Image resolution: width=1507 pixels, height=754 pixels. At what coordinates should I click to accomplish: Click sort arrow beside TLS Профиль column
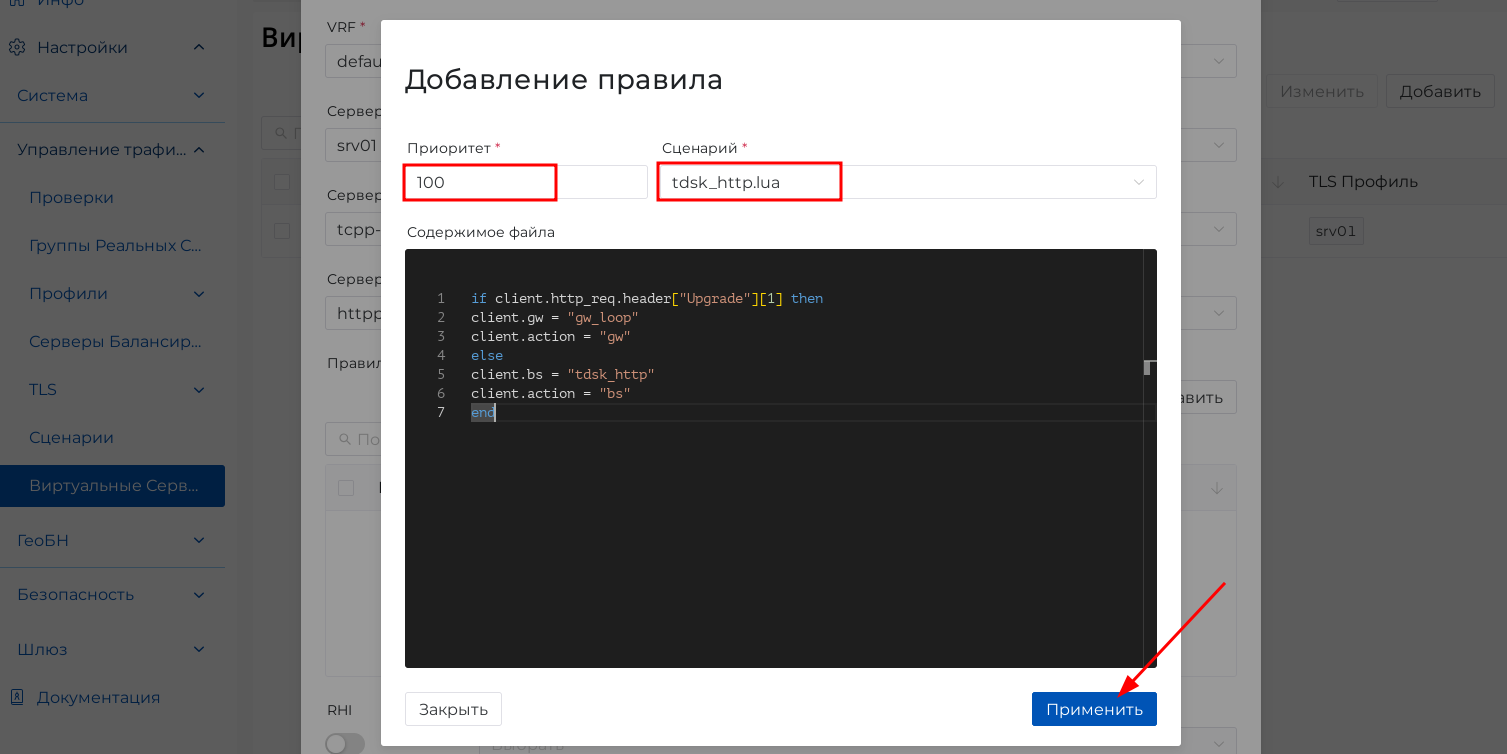pos(1278,182)
